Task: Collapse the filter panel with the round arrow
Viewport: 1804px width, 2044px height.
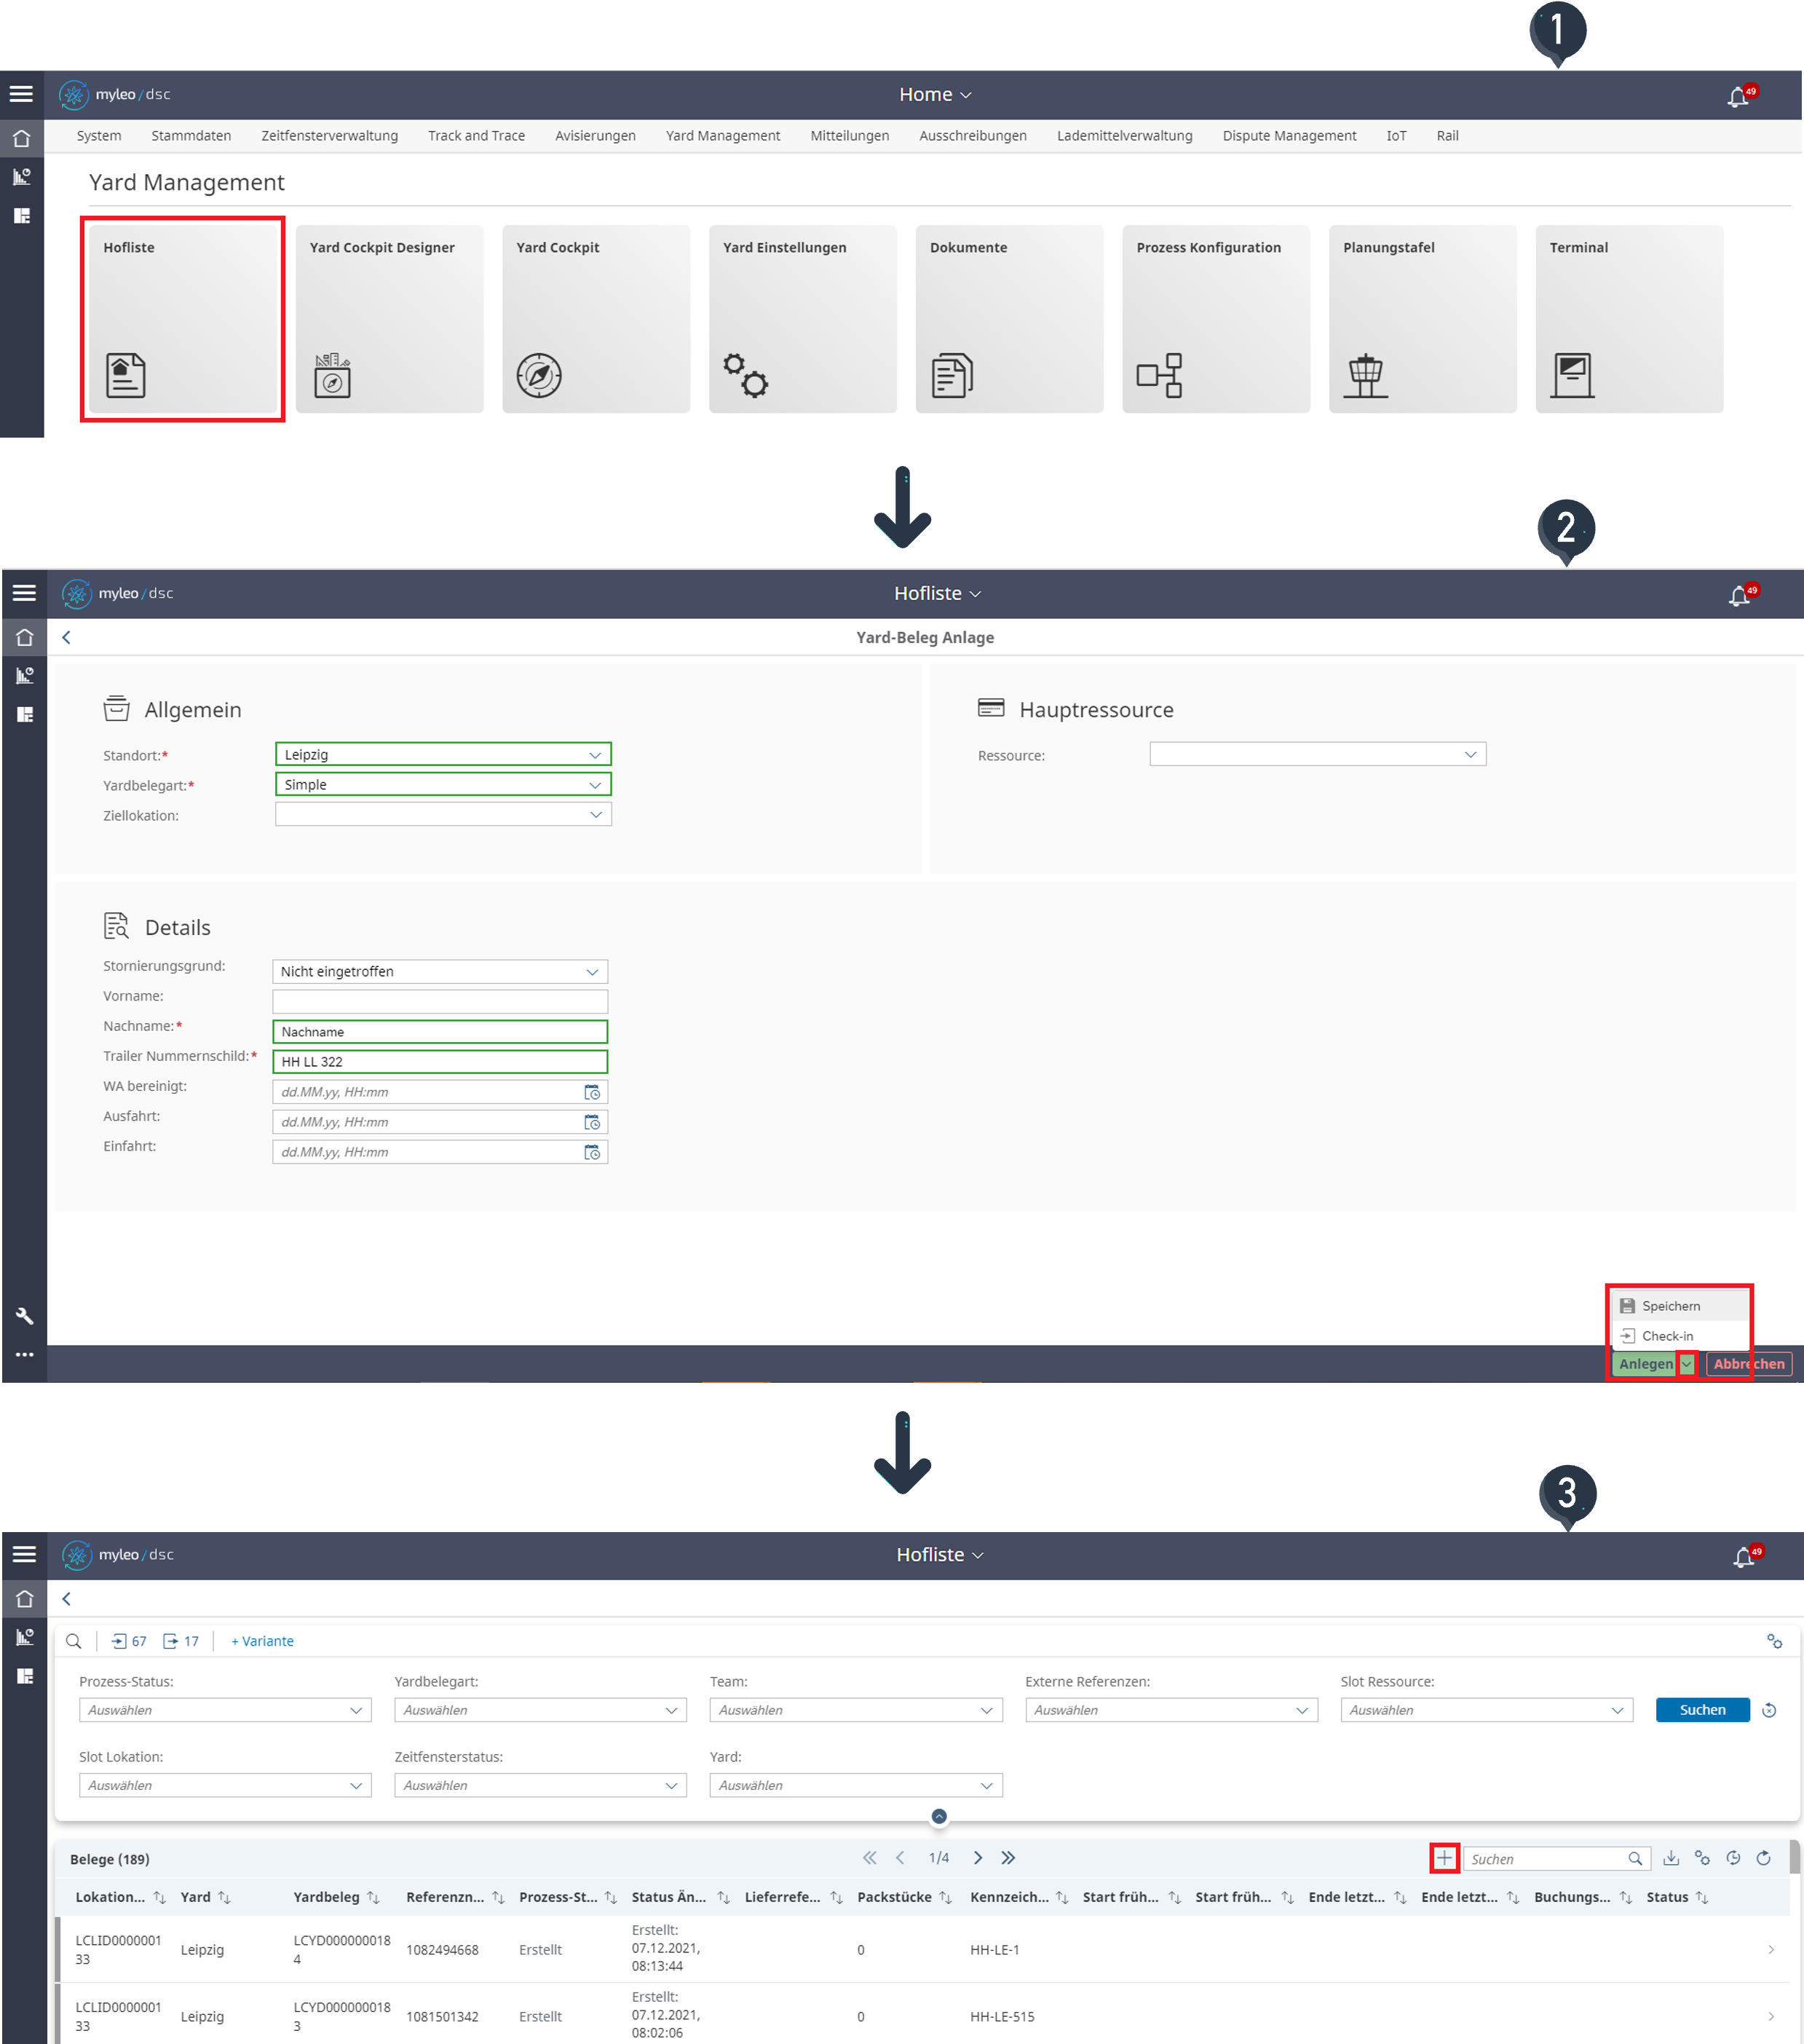Action: [x=938, y=1816]
